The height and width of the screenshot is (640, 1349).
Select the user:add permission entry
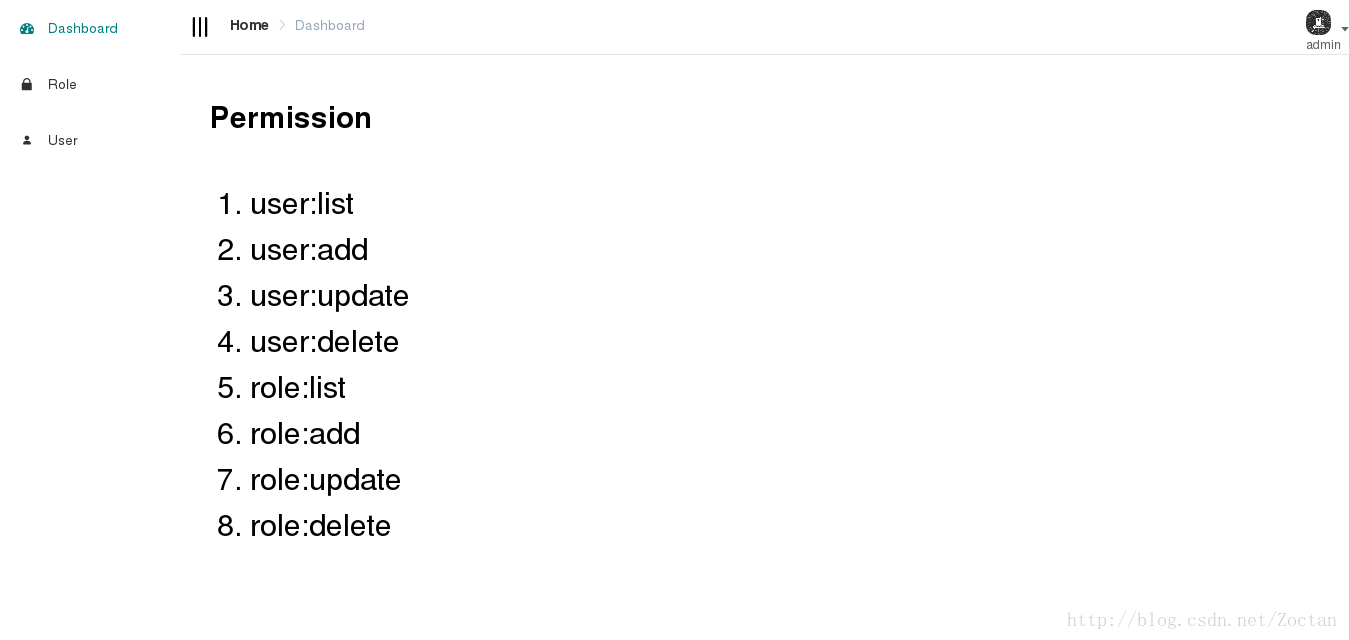(x=309, y=250)
